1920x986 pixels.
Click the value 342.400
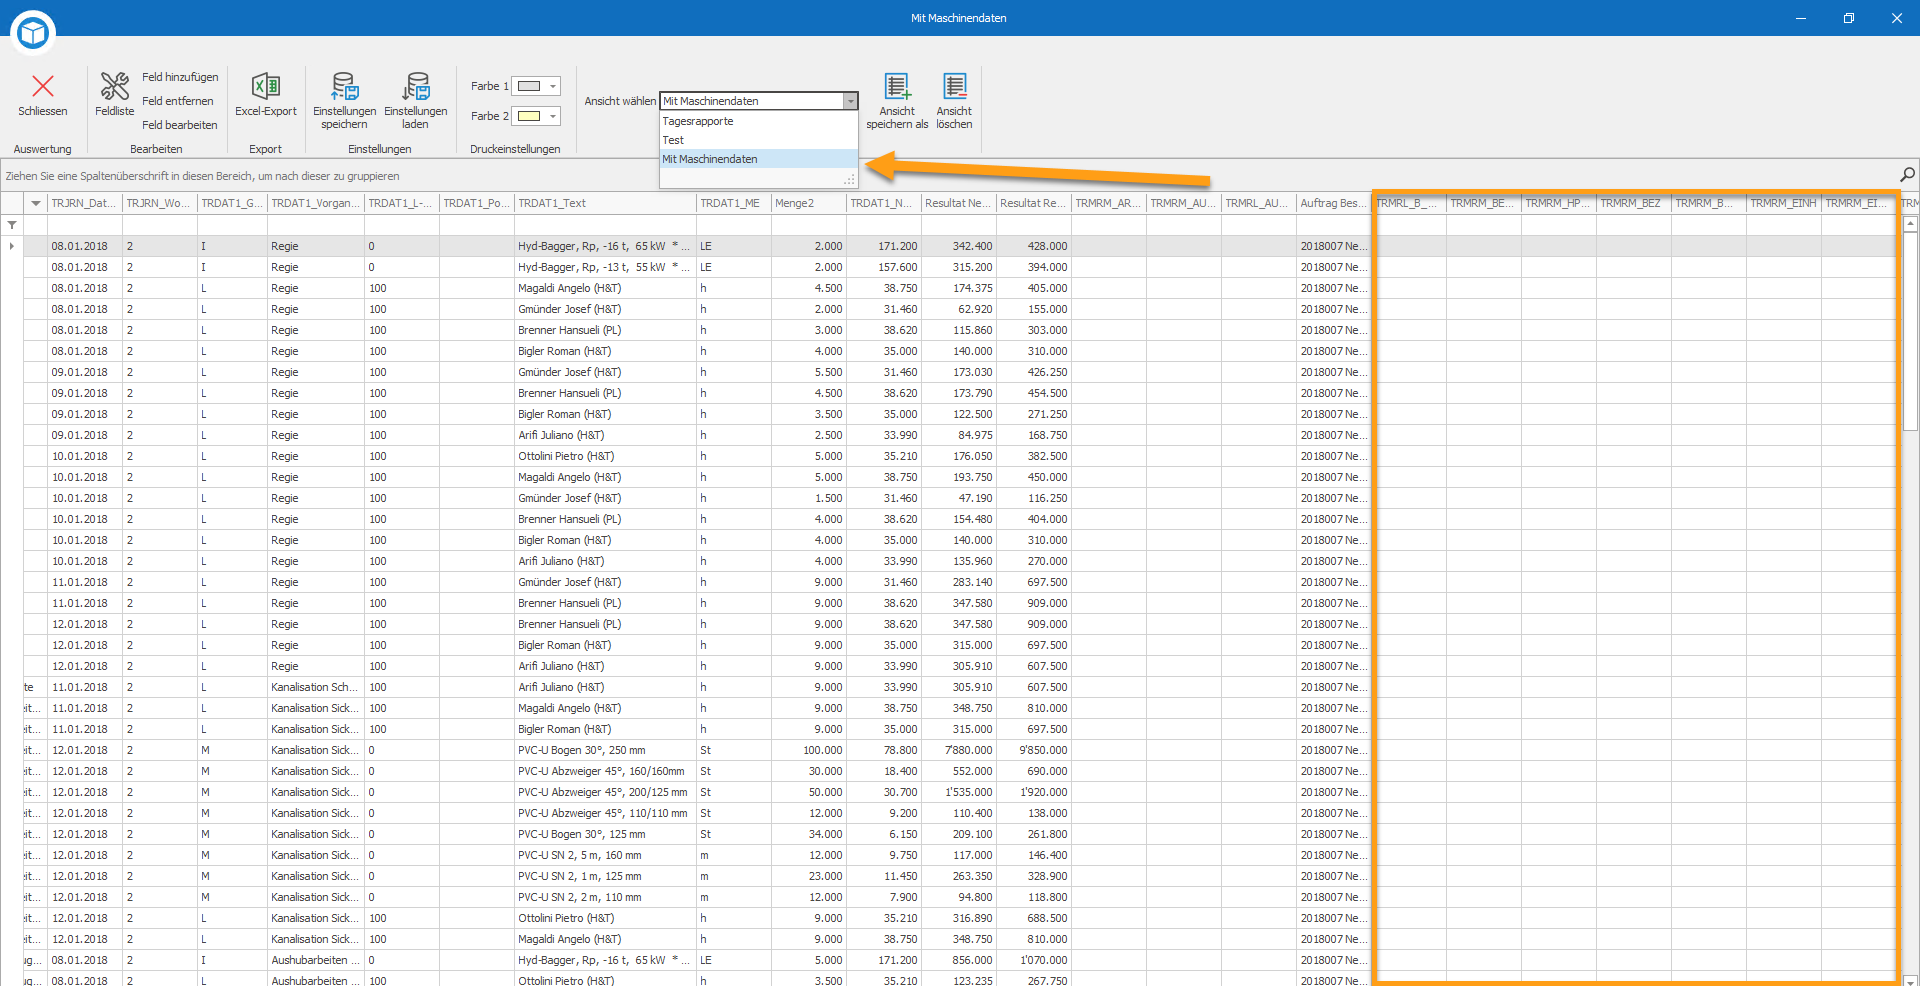(973, 246)
